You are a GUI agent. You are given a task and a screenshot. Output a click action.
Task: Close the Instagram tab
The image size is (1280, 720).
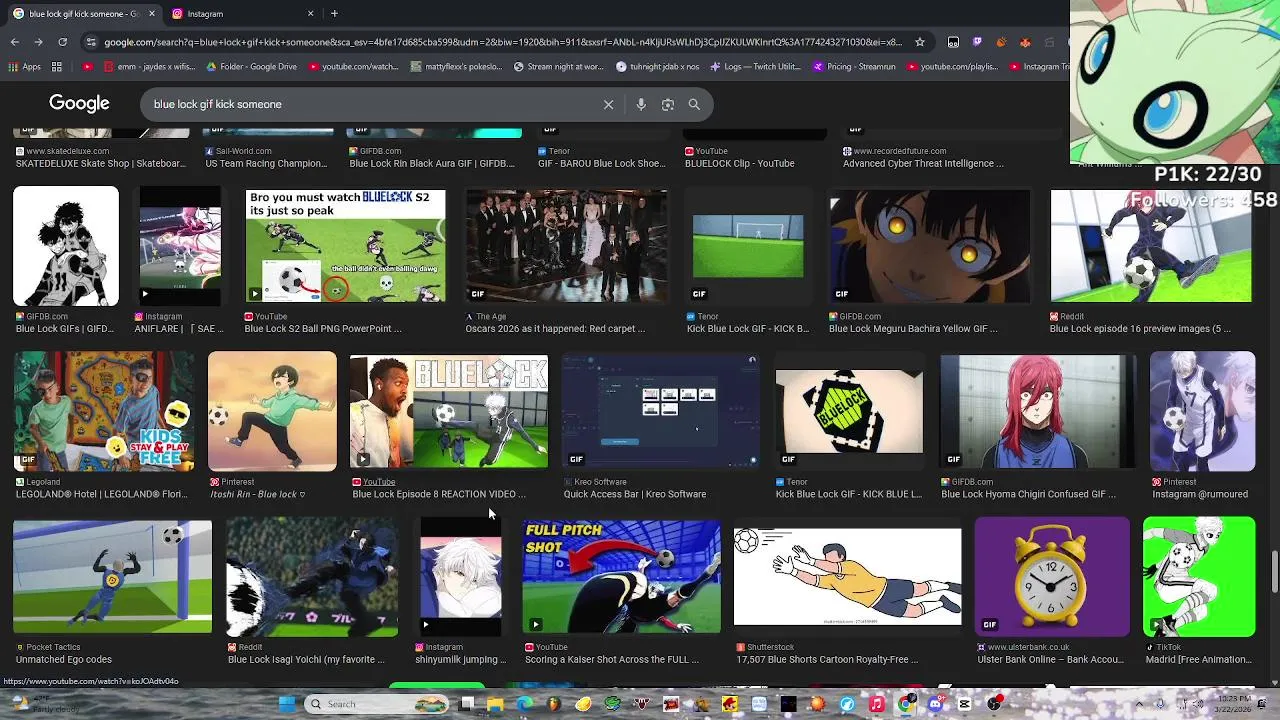(310, 14)
